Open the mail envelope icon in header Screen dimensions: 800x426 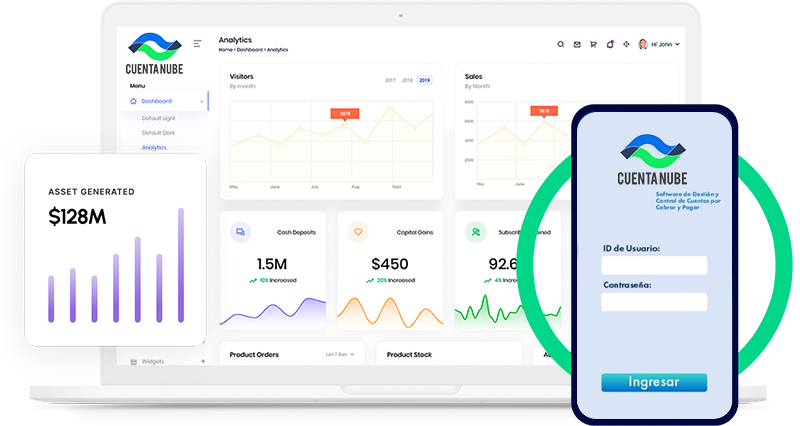pos(577,44)
